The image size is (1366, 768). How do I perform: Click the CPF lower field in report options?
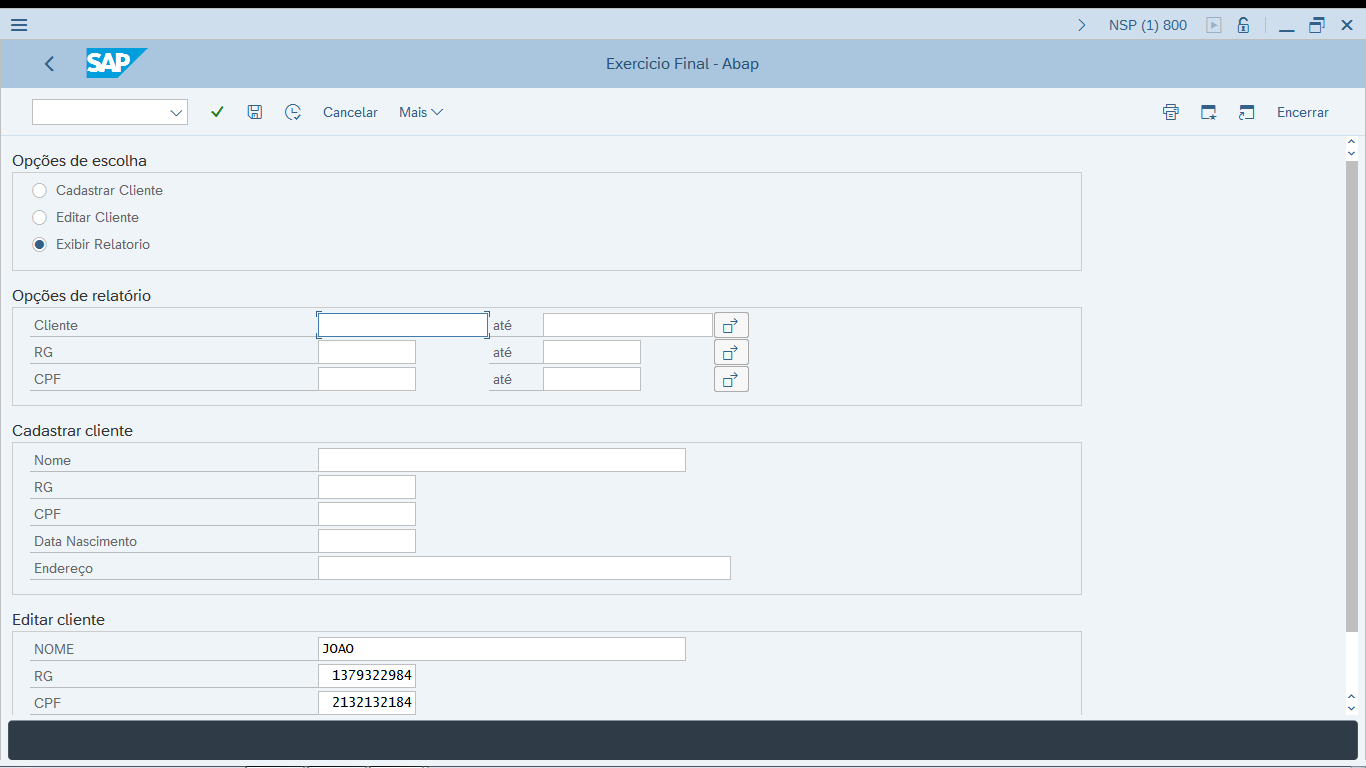(x=366, y=379)
